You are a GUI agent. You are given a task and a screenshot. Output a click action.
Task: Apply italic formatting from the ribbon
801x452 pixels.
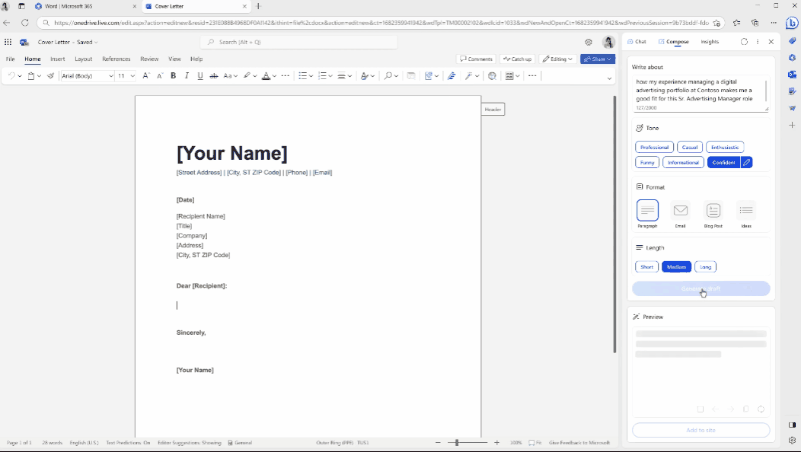[x=187, y=76]
